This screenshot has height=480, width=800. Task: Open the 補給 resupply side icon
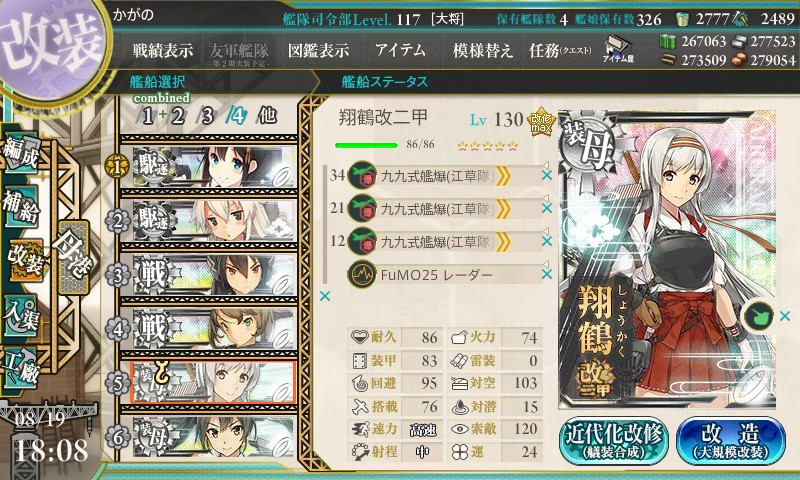click(21, 206)
